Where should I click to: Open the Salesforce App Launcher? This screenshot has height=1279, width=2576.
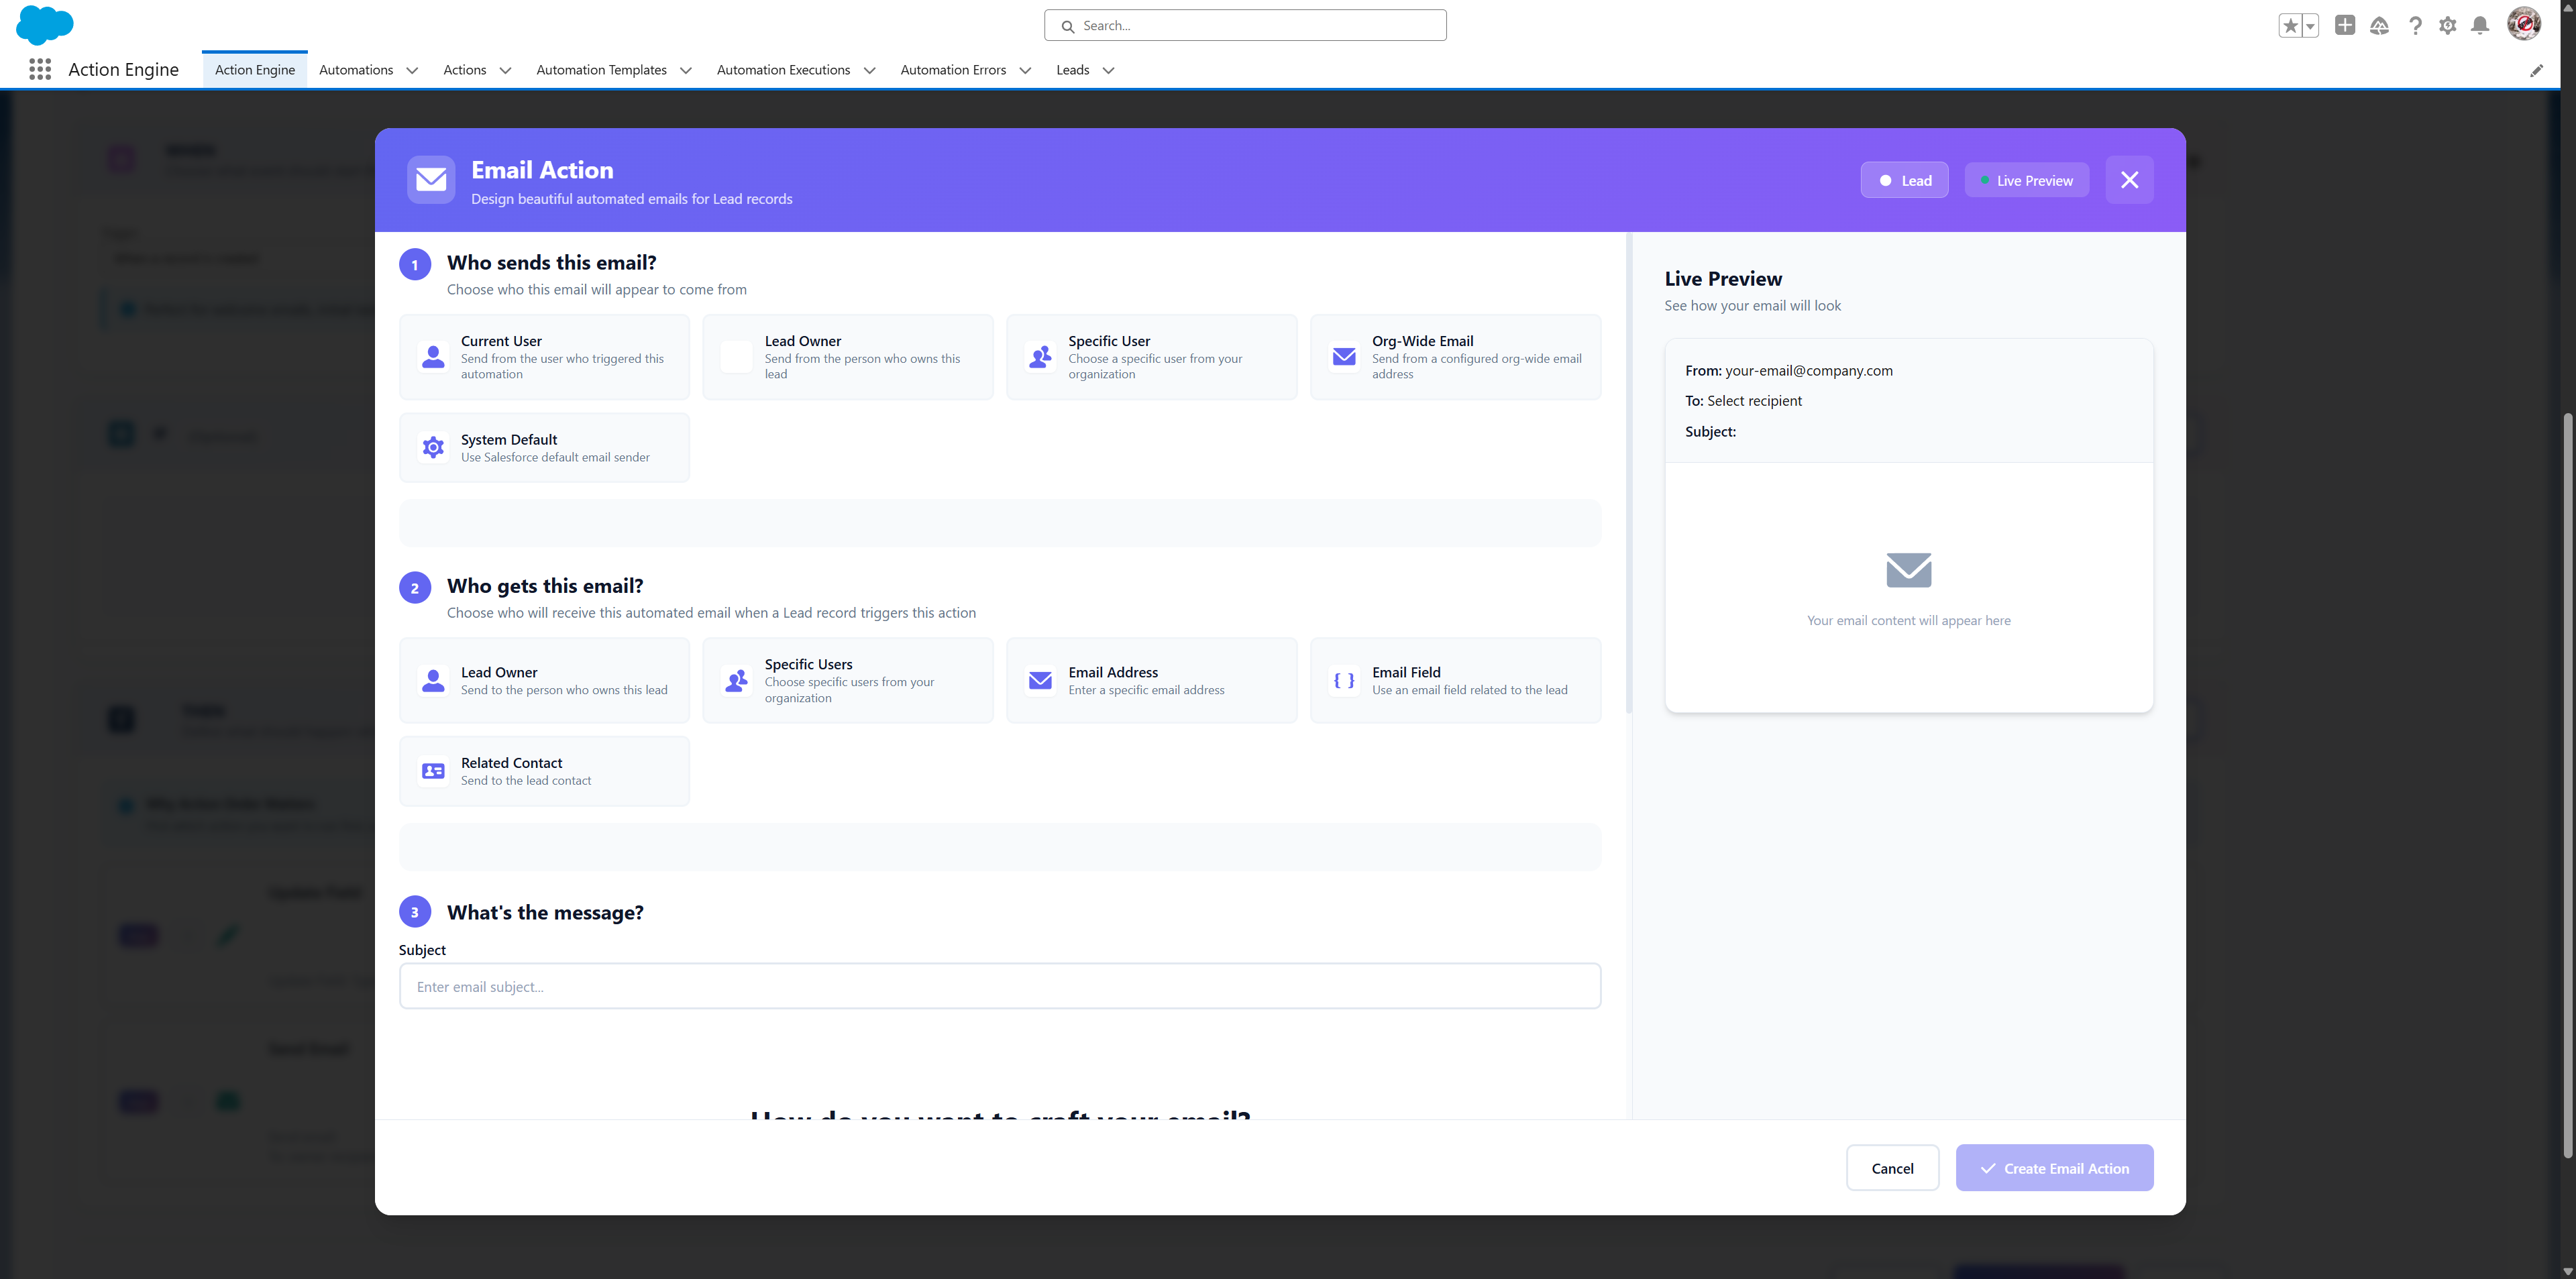(40, 69)
